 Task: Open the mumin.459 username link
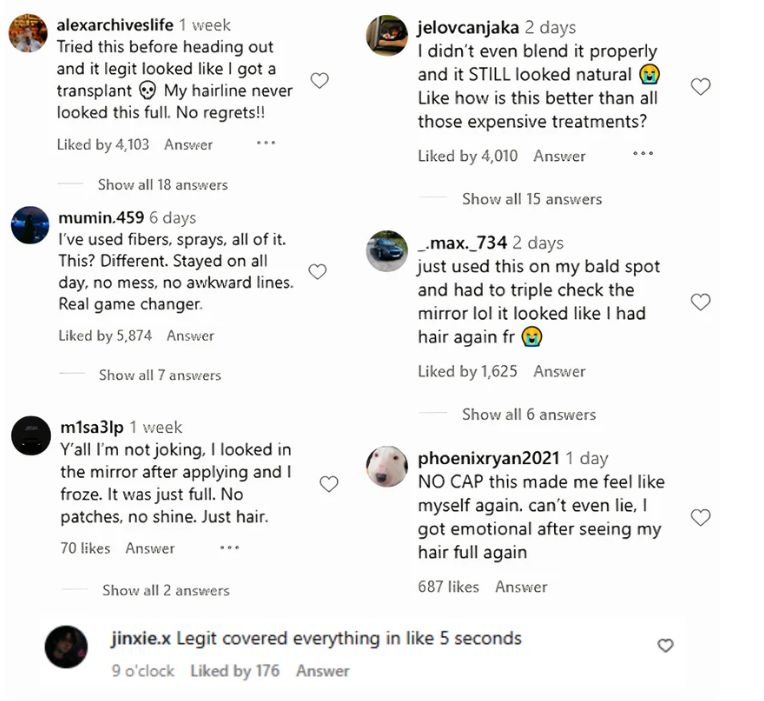pos(101,217)
